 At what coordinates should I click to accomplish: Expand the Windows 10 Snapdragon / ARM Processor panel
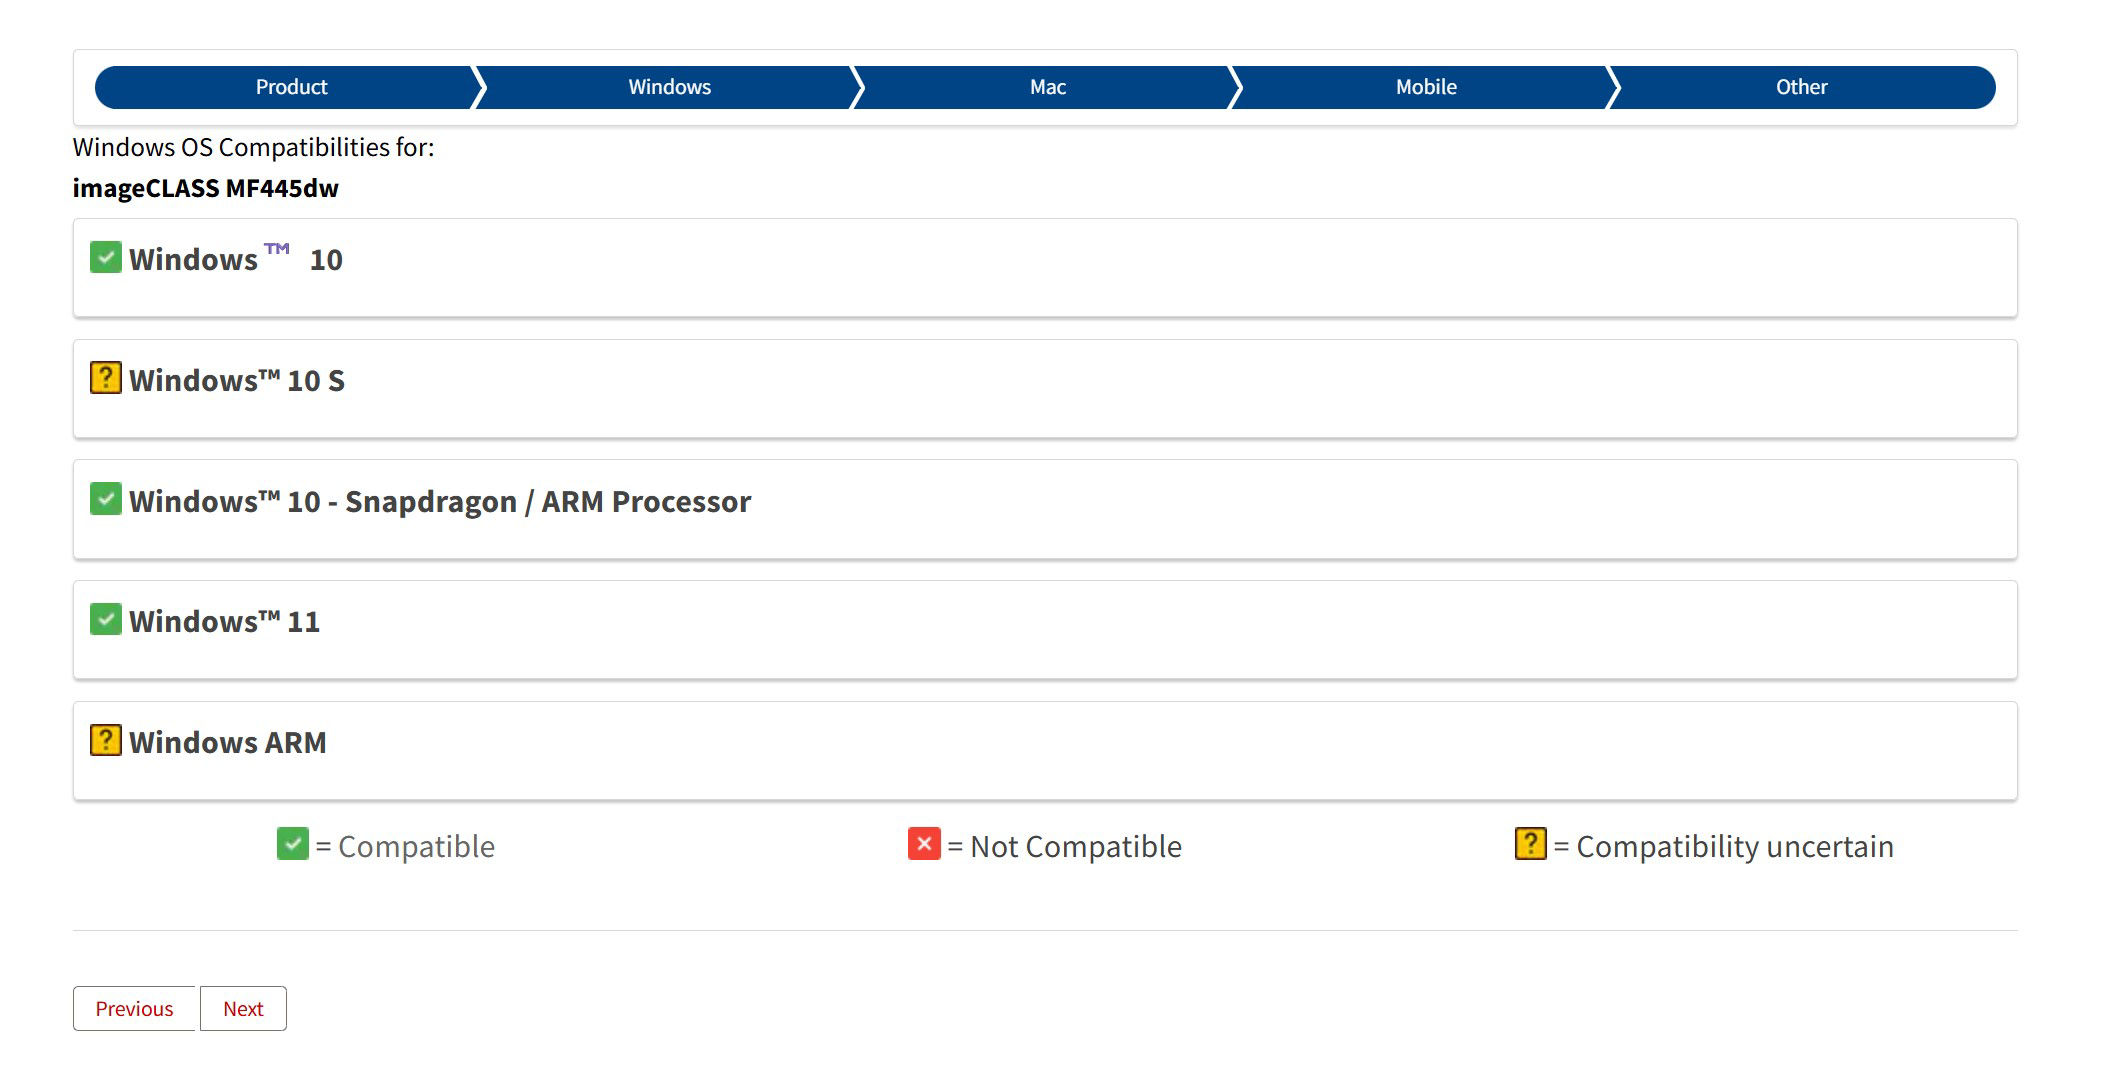(x=1045, y=510)
